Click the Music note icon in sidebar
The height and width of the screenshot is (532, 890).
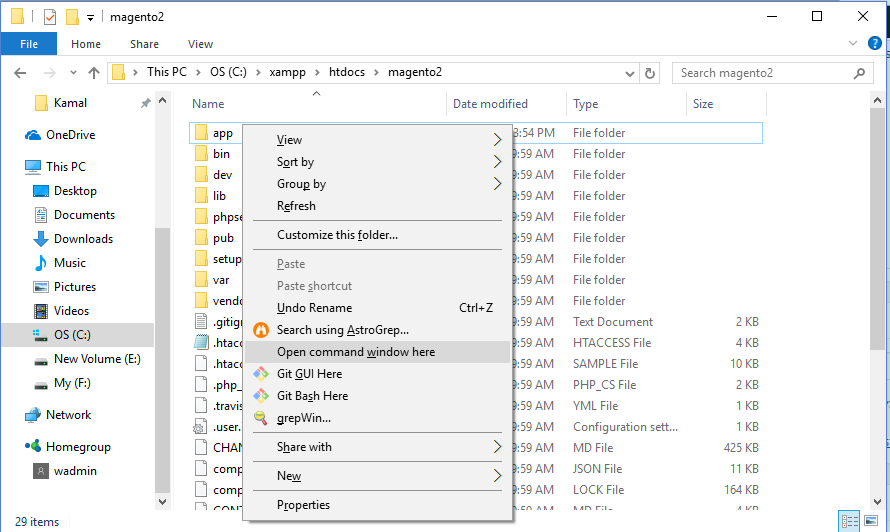tap(41, 263)
